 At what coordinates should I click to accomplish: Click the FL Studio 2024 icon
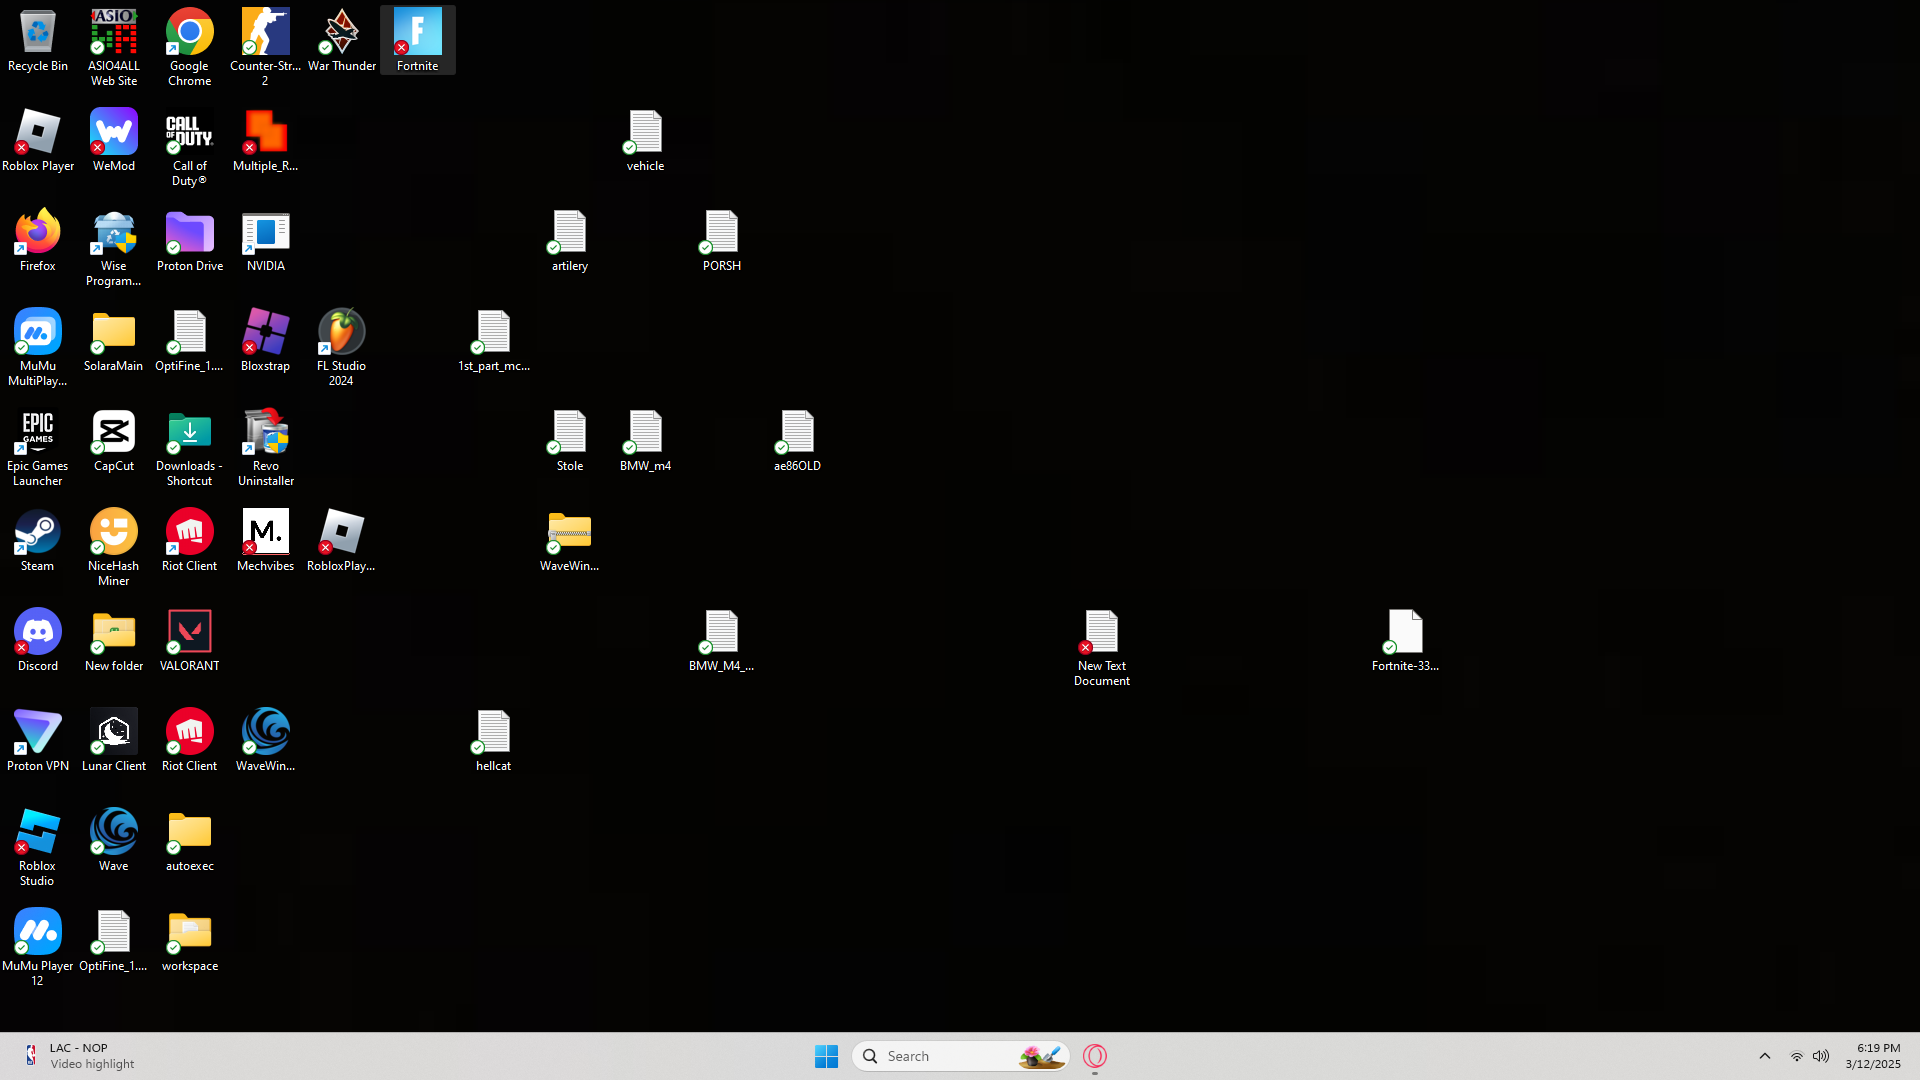pos(341,347)
